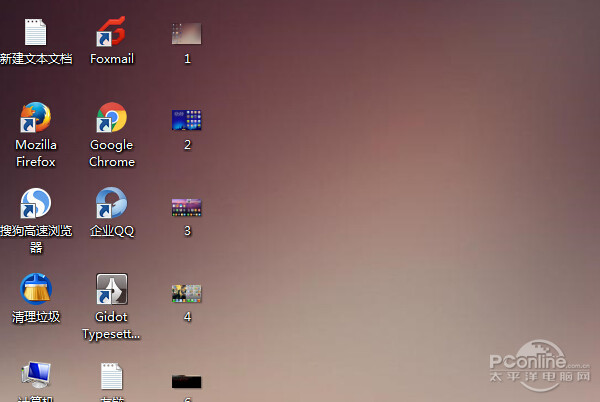Open the Computer monitor icon at bottom
The height and width of the screenshot is (402, 600).
(x=36, y=375)
